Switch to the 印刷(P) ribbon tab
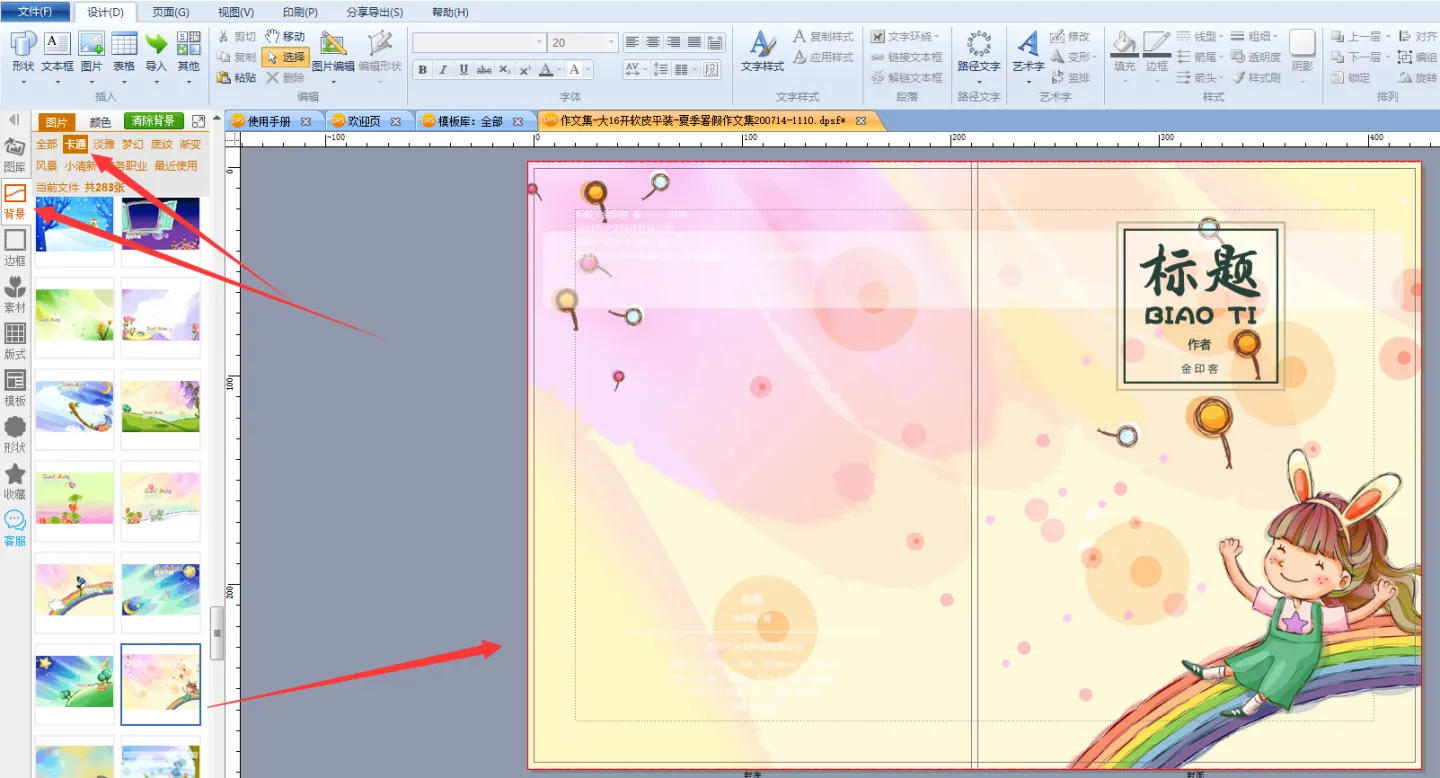This screenshot has height=778, width=1440. (x=300, y=12)
